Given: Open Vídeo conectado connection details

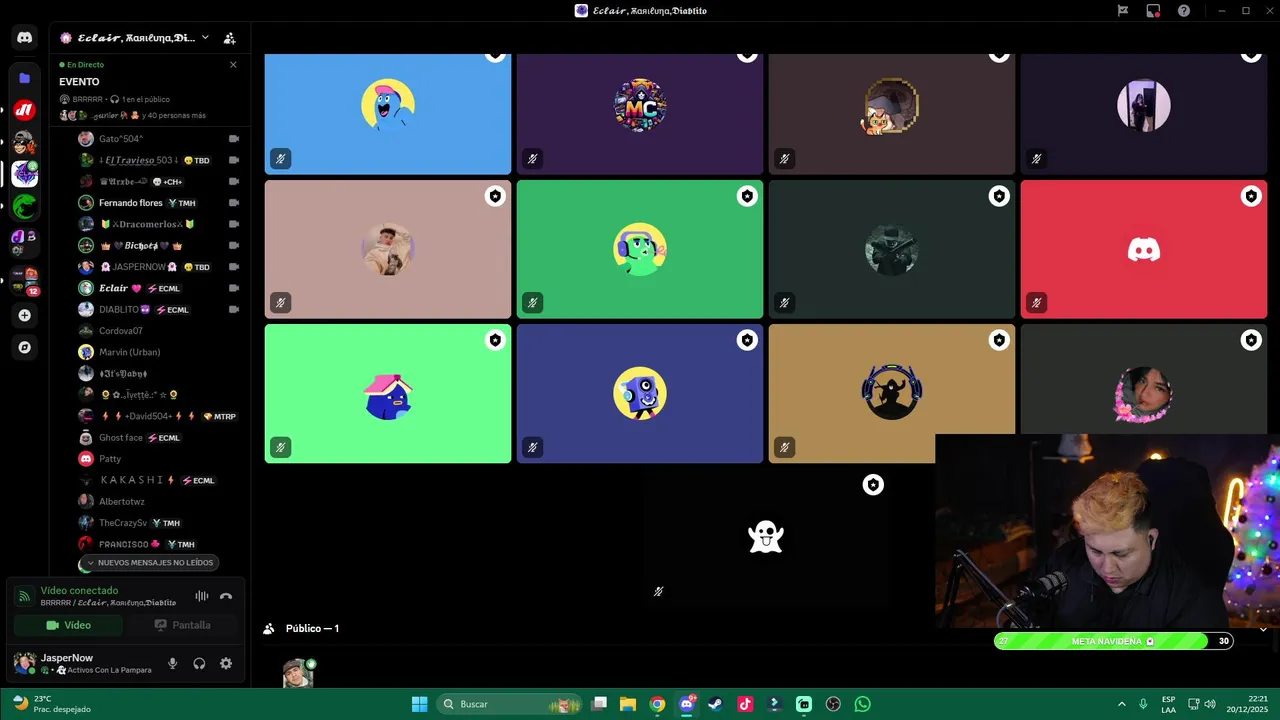Looking at the screenshot, I should tap(79, 591).
